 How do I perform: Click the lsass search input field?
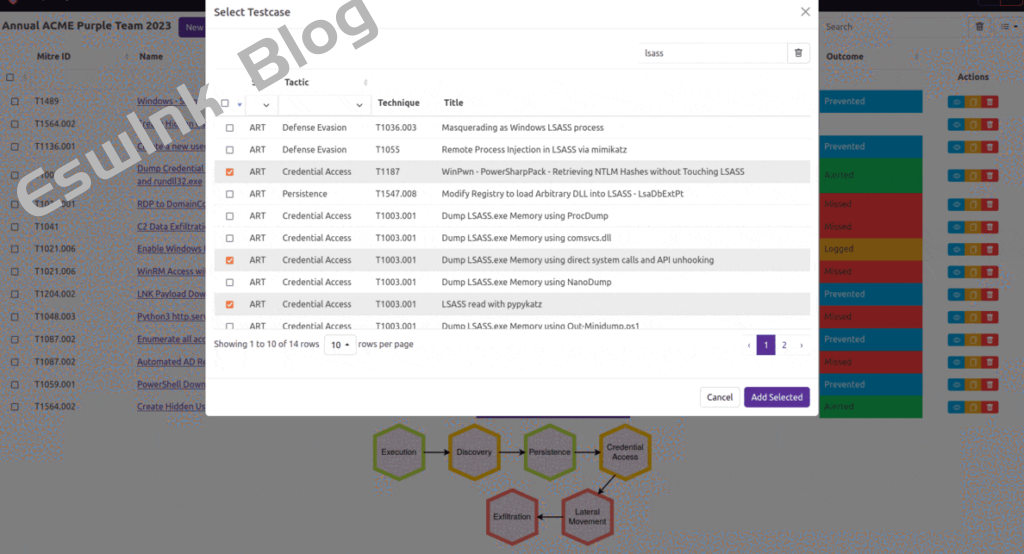pyautogui.click(x=710, y=53)
